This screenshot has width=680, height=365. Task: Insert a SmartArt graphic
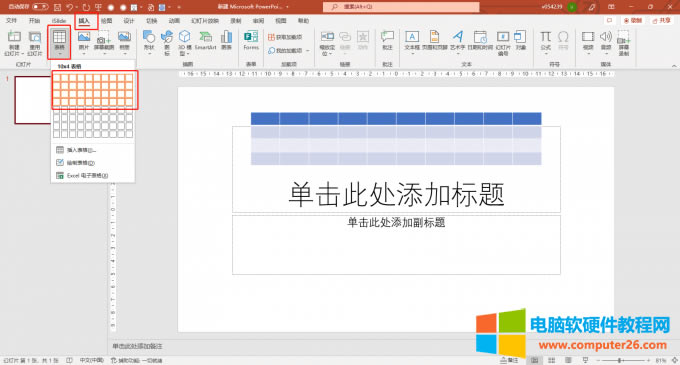coord(206,40)
